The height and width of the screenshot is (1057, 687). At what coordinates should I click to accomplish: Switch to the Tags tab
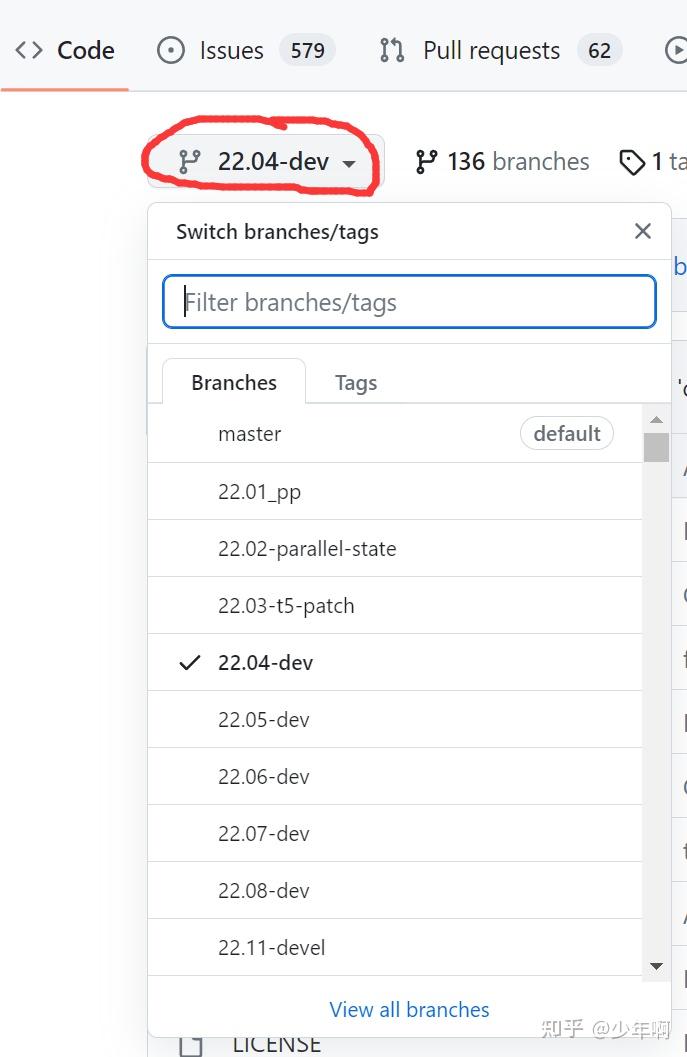pyautogui.click(x=356, y=383)
